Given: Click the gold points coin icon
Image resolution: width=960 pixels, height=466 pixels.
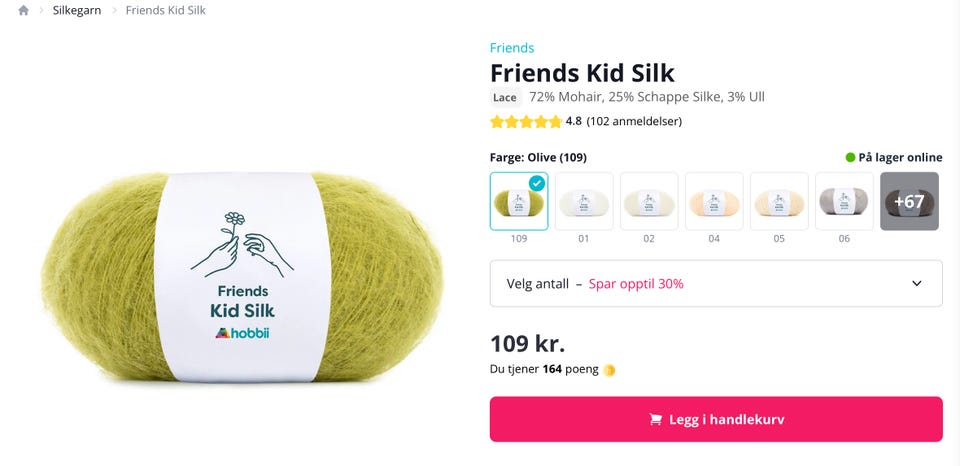Looking at the screenshot, I should coord(609,370).
